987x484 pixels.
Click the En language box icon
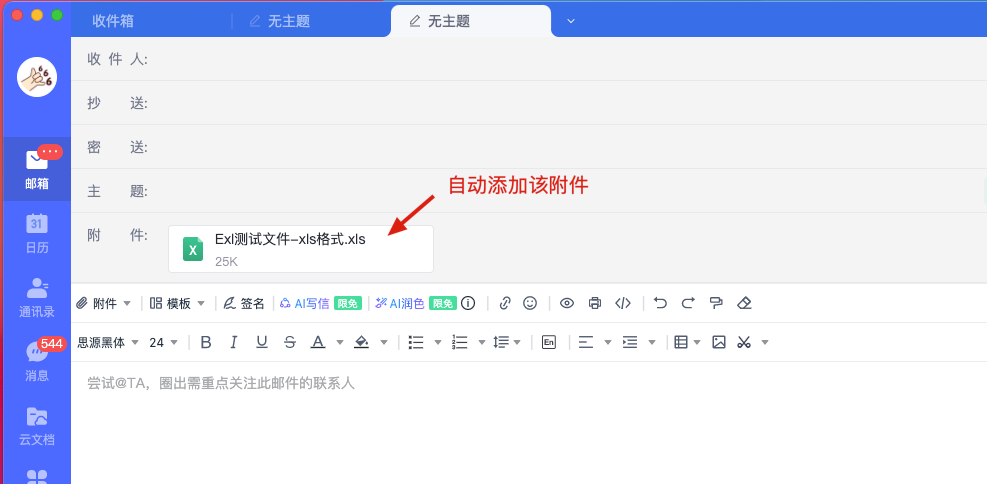549,342
